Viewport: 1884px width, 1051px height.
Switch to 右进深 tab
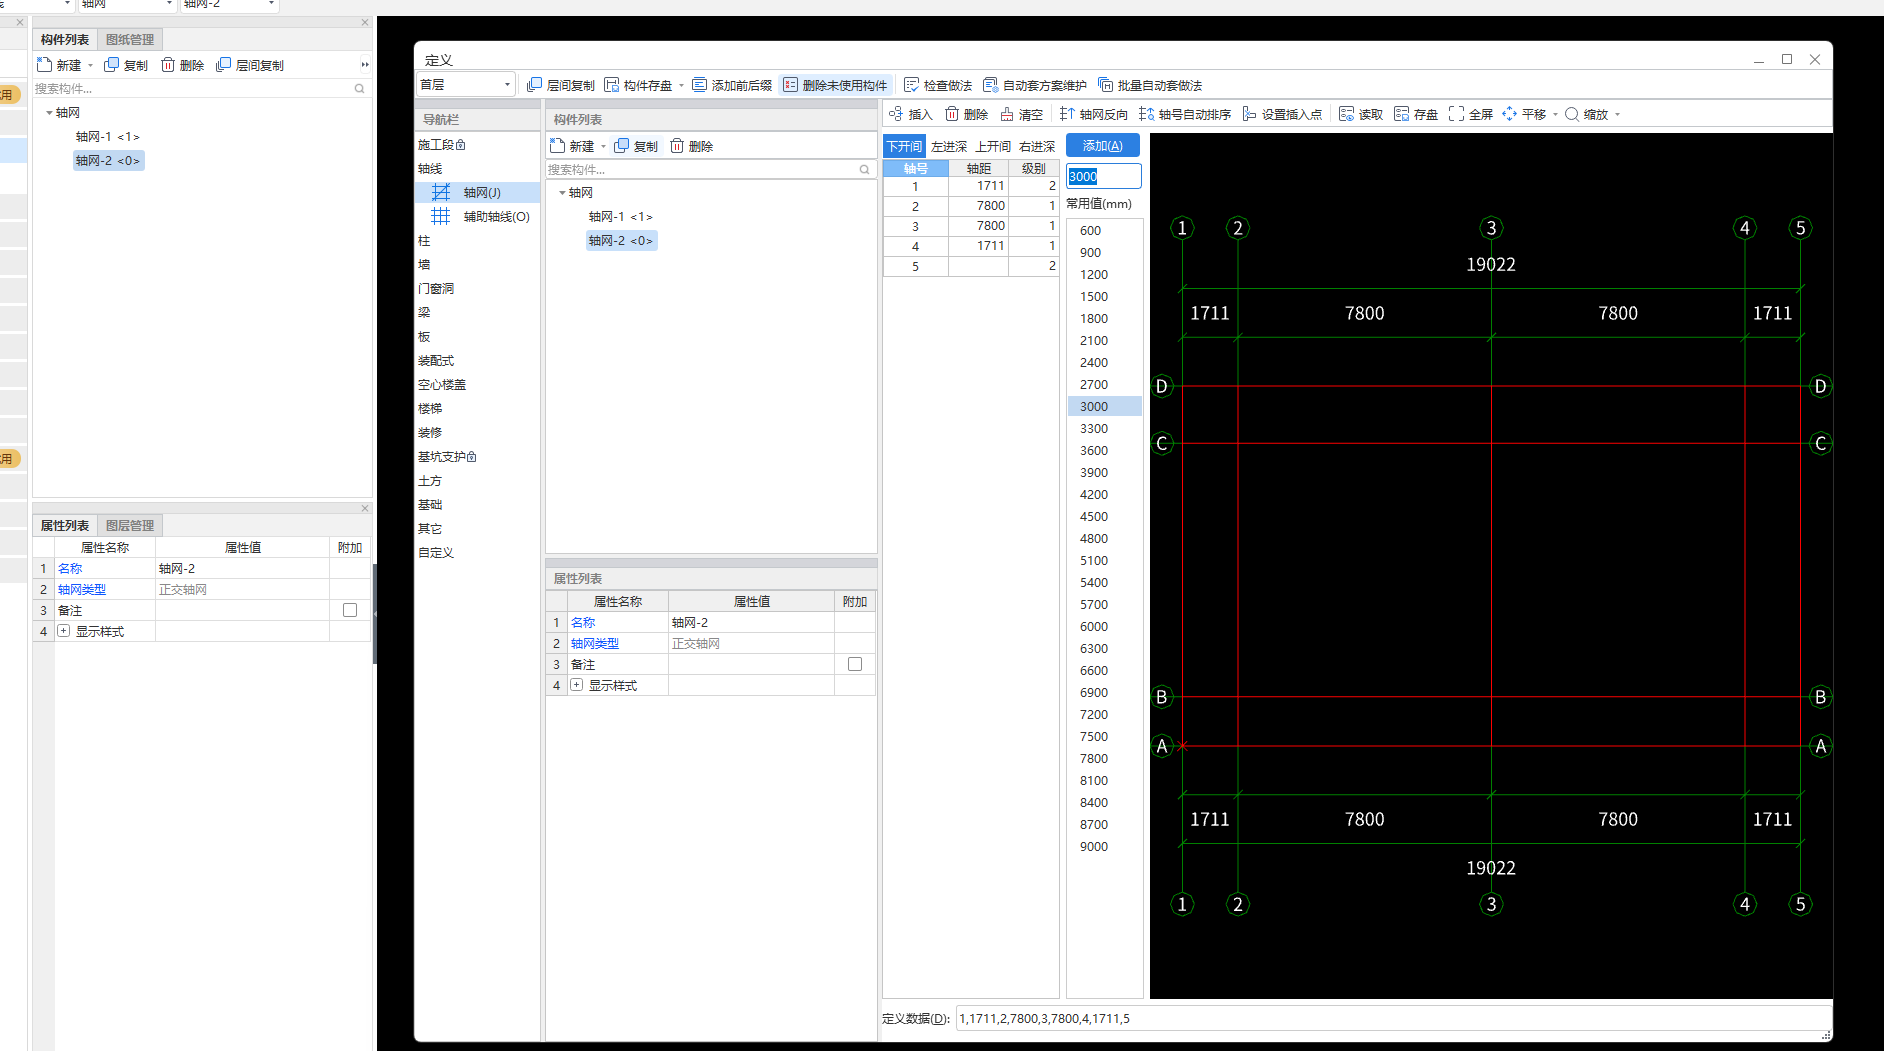click(x=1037, y=146)
